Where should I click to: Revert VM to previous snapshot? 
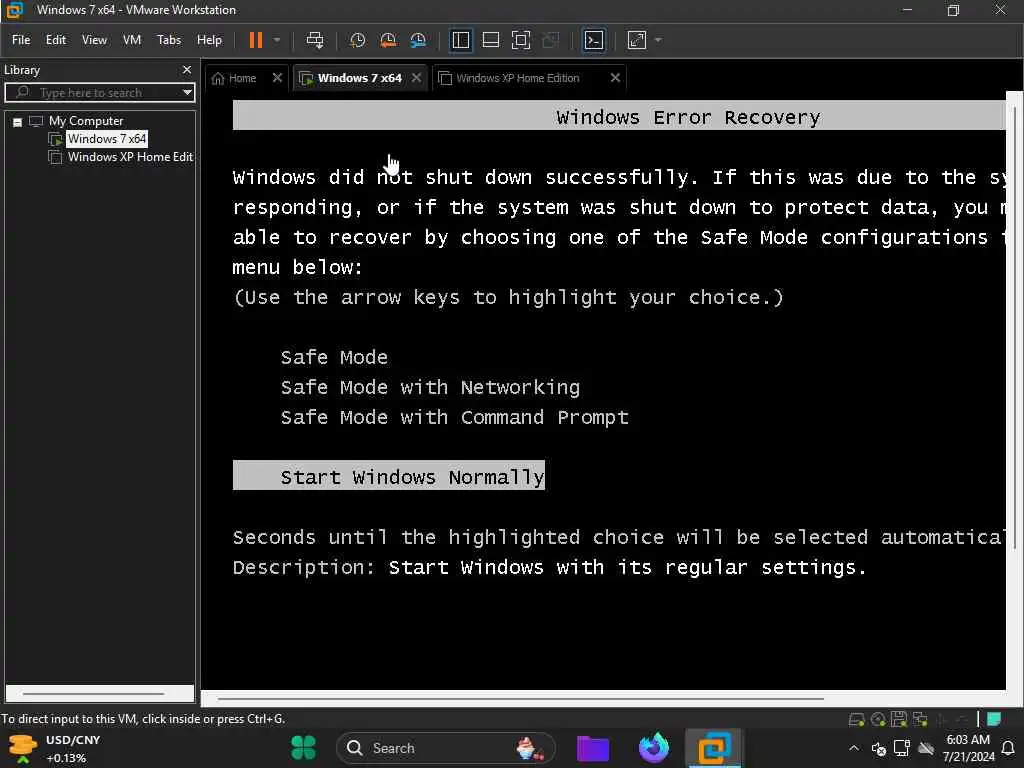(388, 40)
